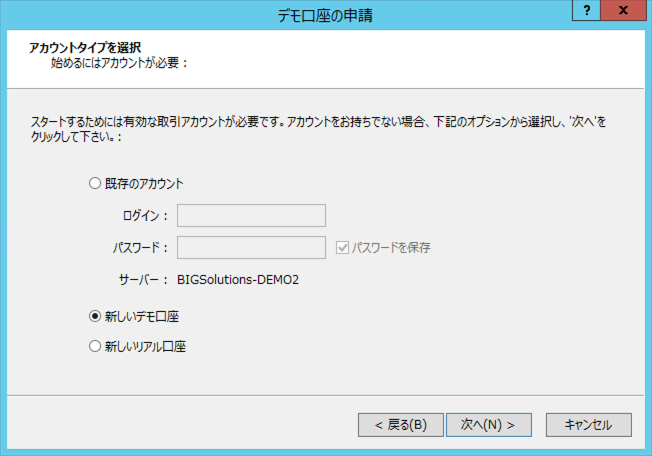
Task: Click into the ログイン input field
Action: (251, 215)
